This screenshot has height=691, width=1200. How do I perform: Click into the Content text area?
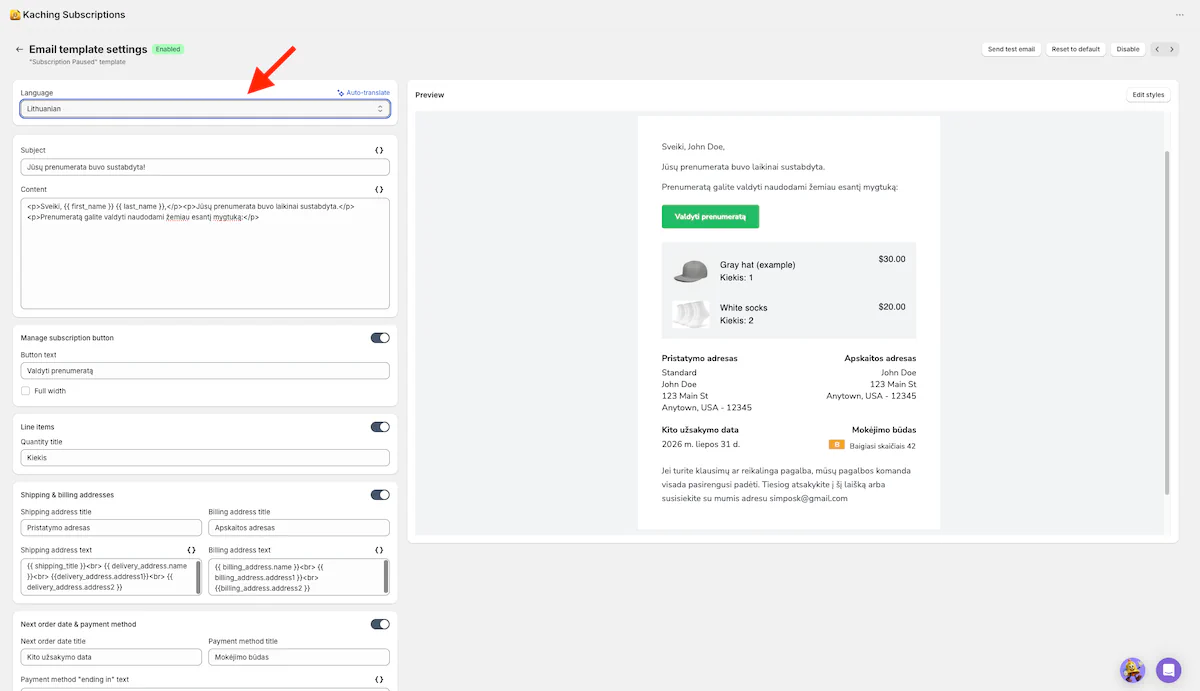click(x=205, y=253)
